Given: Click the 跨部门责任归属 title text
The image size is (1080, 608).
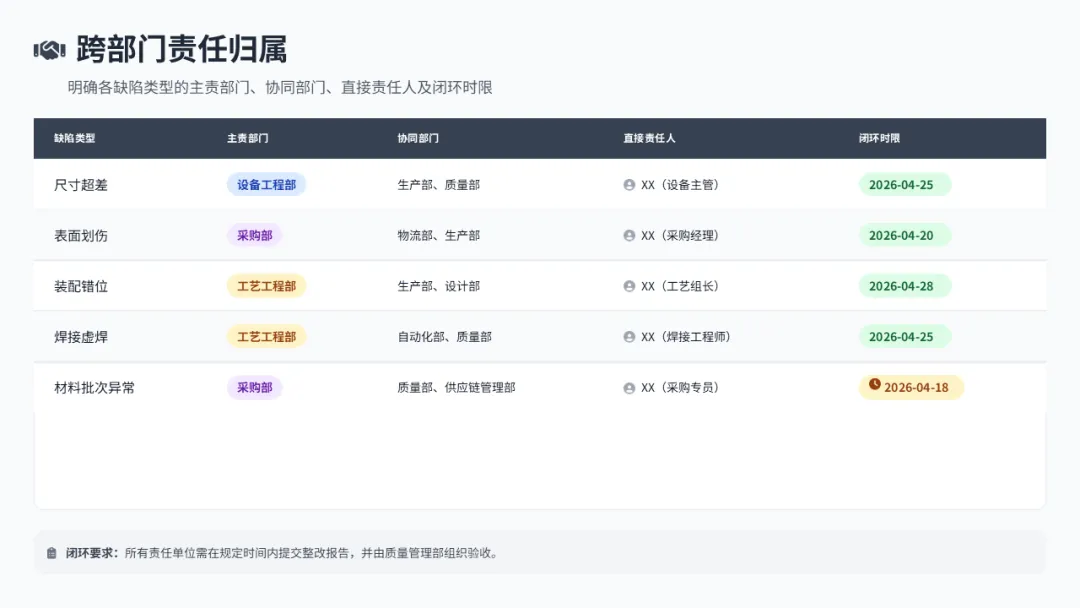Looking at the screenshot, I should (182, 50).
